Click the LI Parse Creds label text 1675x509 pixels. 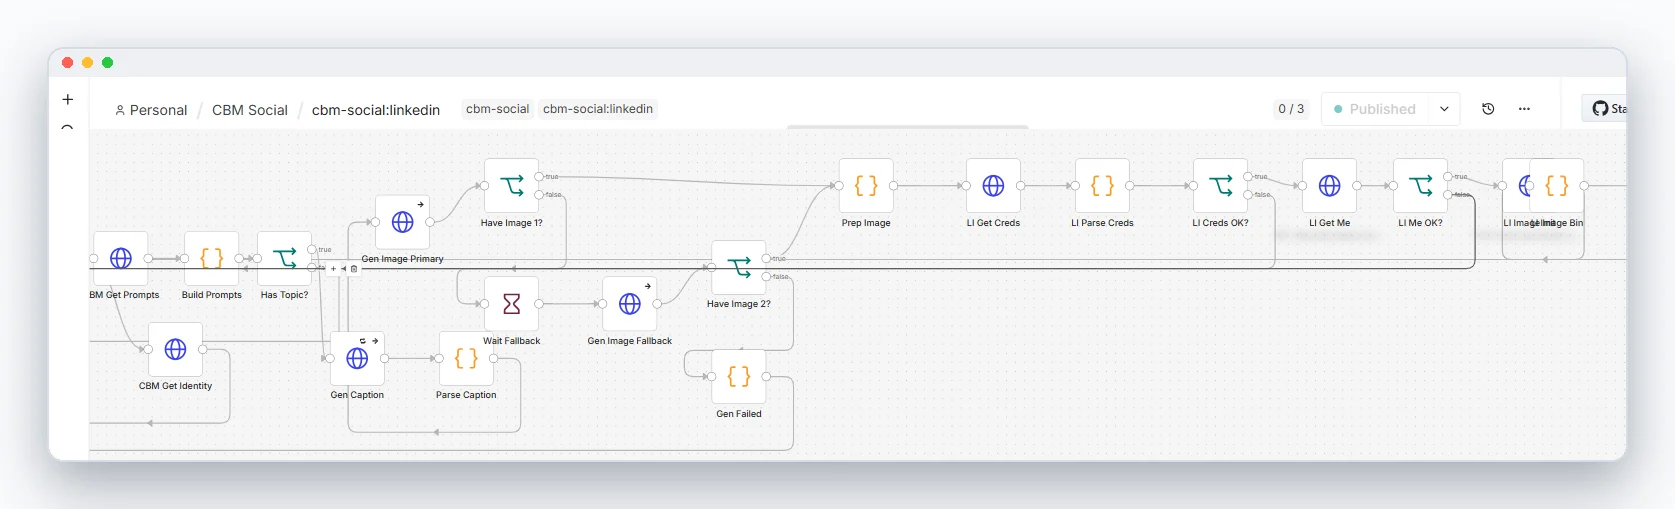(x=1103, y=223)
